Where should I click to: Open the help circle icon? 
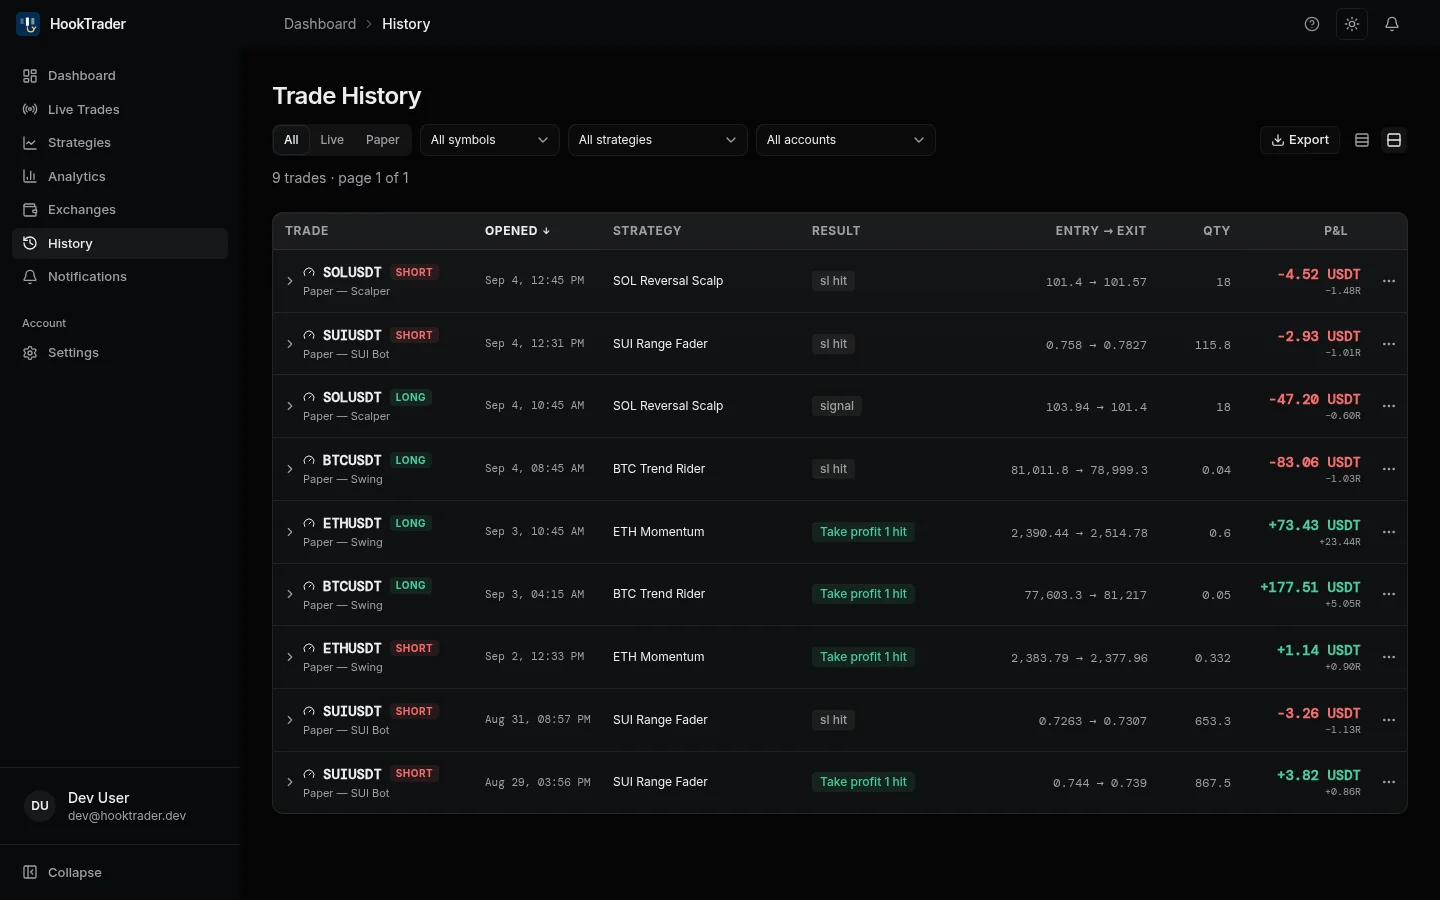[1312, 24]
